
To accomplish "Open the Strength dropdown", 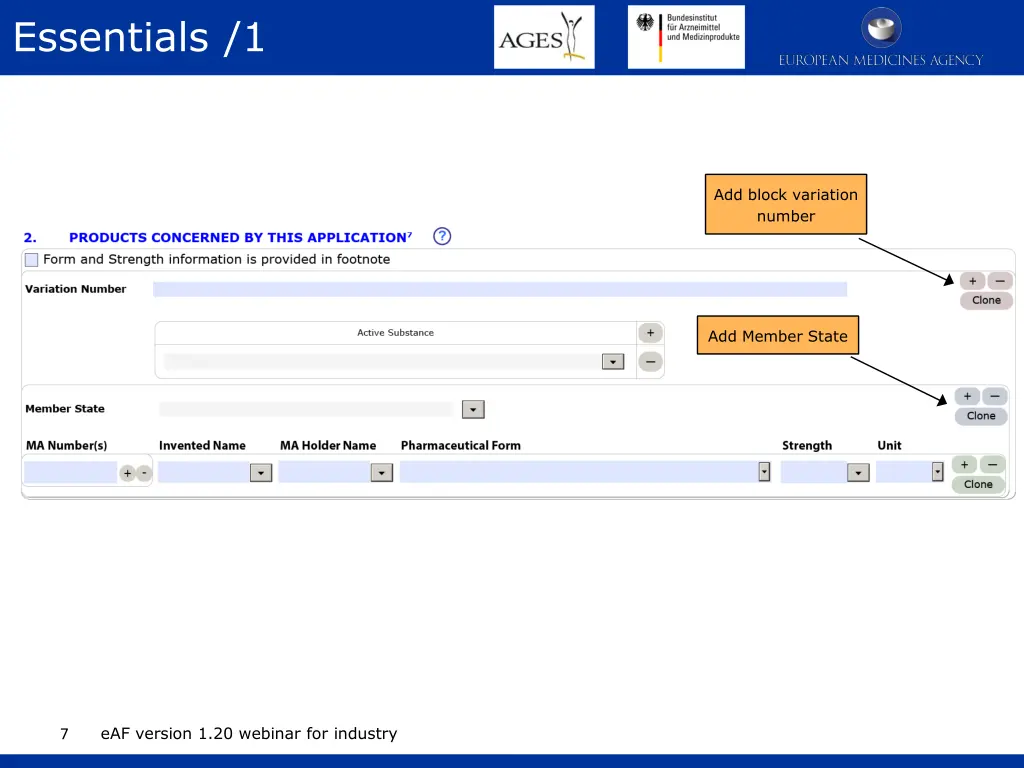I will coord(858,473).
